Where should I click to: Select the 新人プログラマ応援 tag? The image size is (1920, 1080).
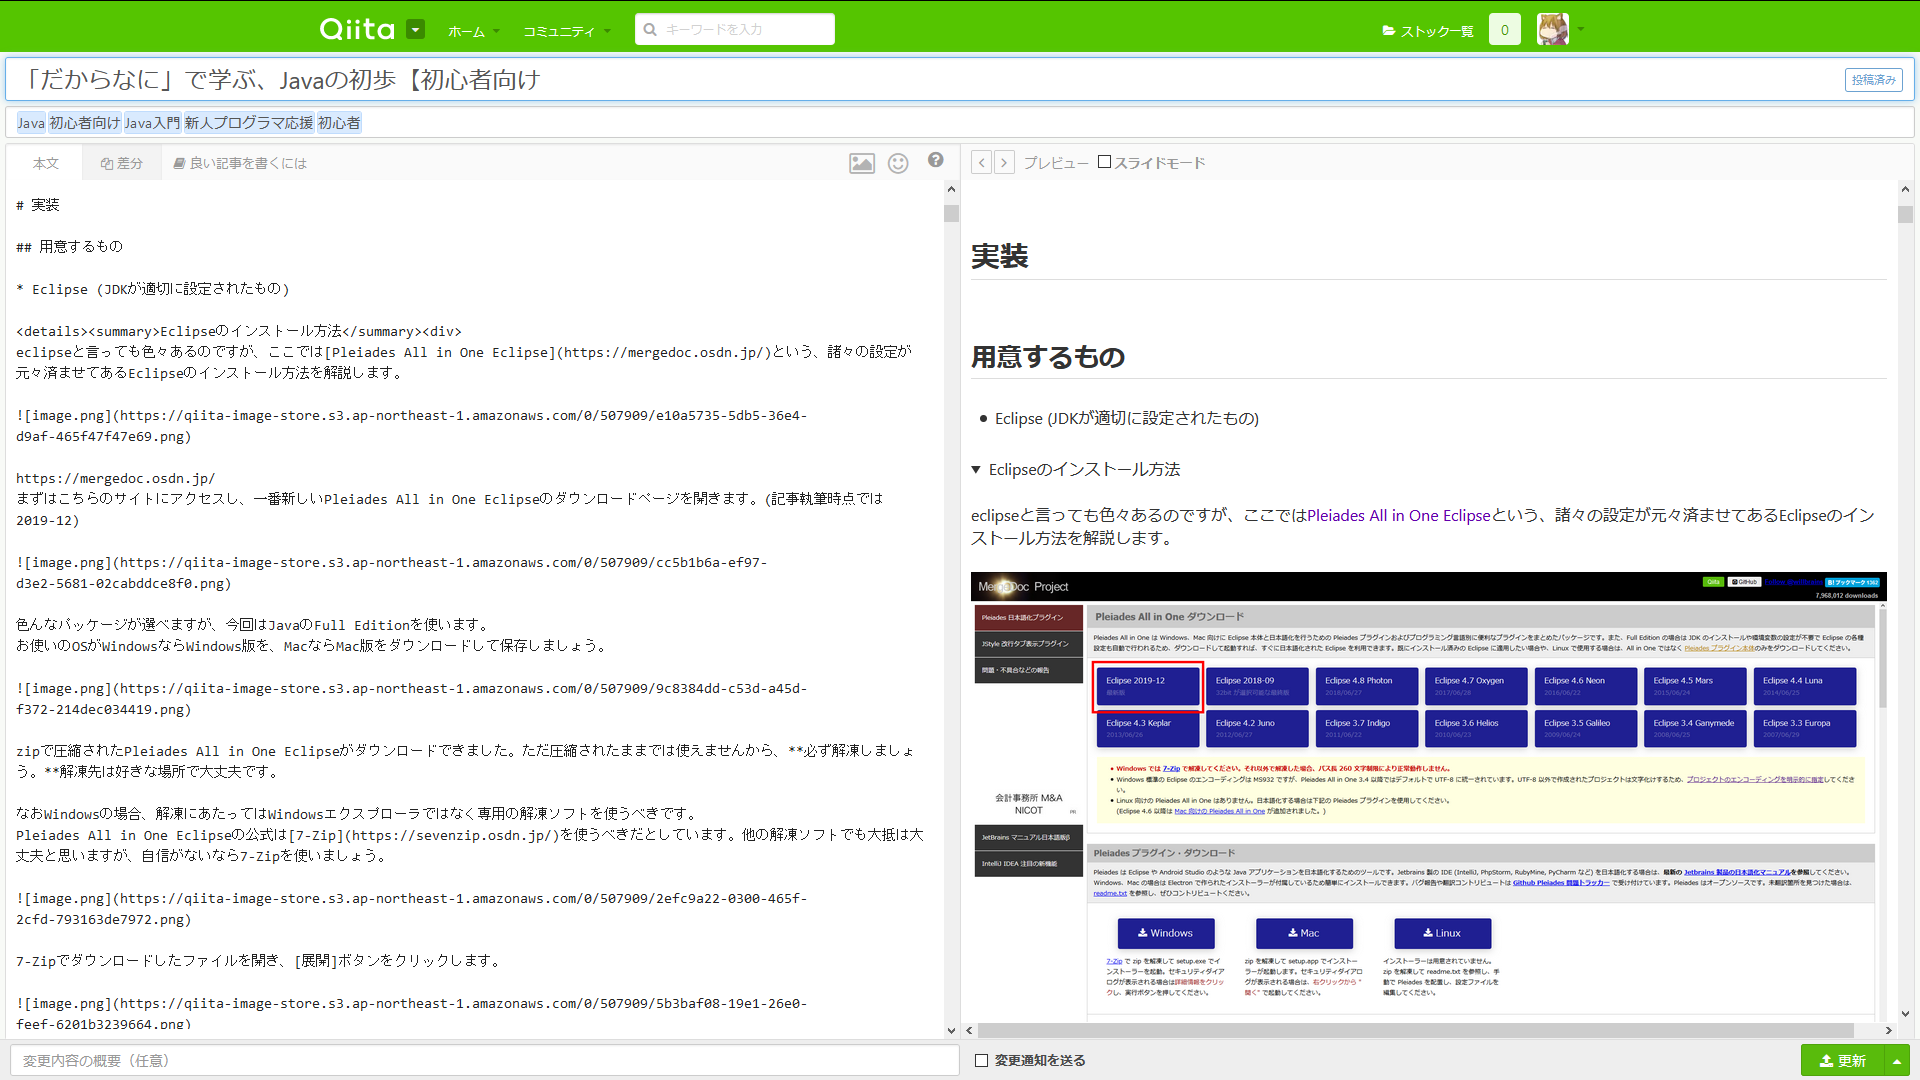[248, 123]
